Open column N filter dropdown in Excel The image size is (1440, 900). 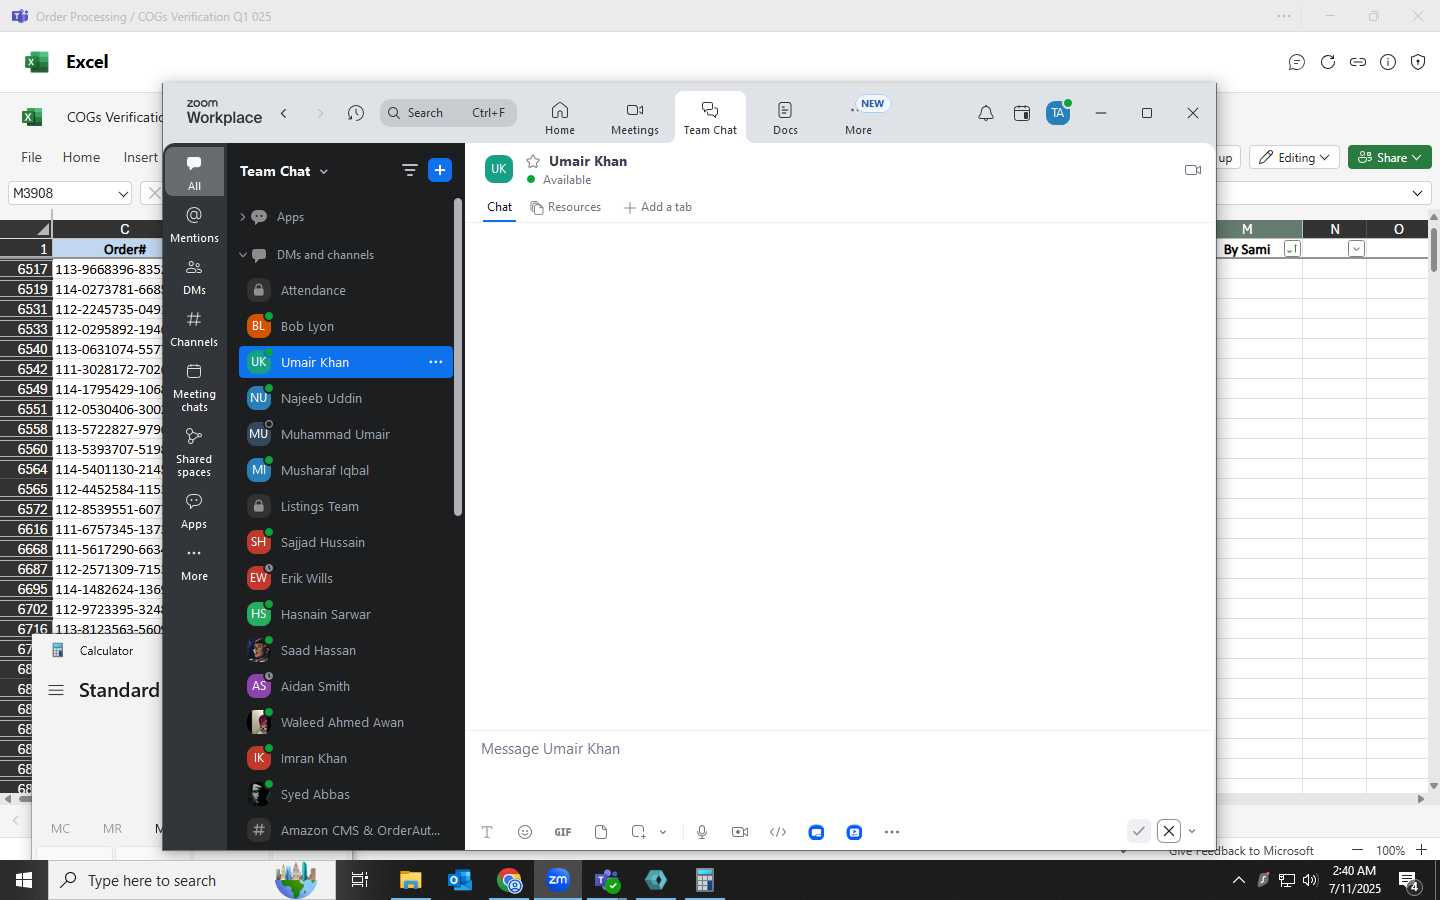coord(1356,249)
